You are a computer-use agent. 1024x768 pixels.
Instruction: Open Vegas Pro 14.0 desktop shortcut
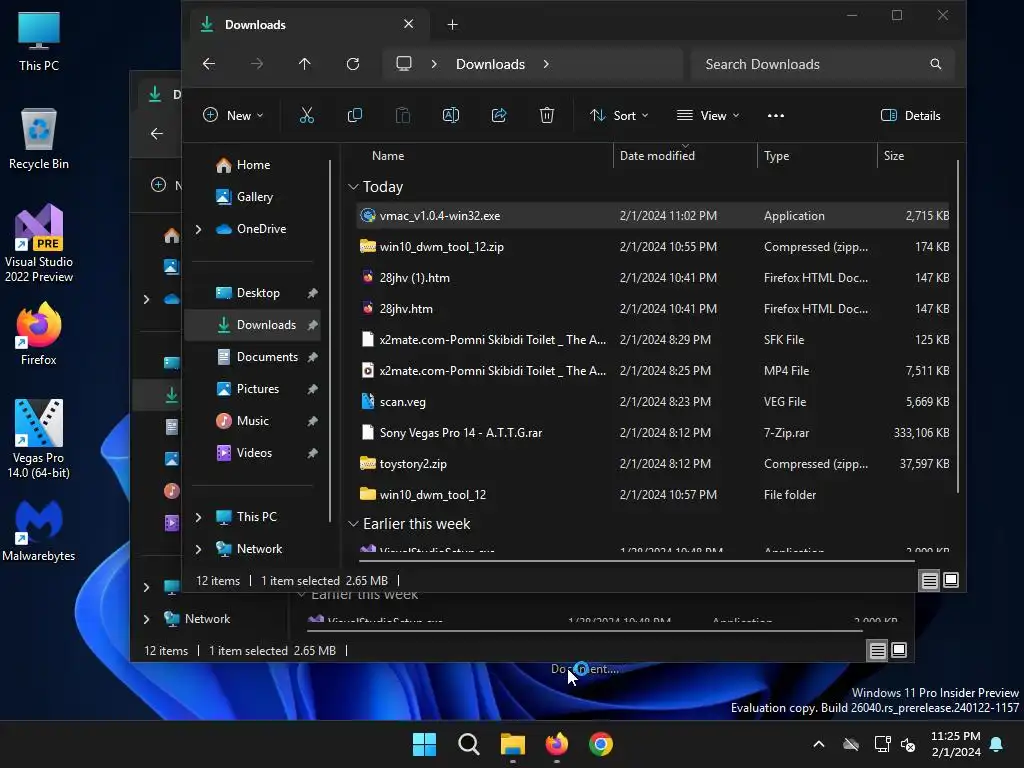point(39,439)
